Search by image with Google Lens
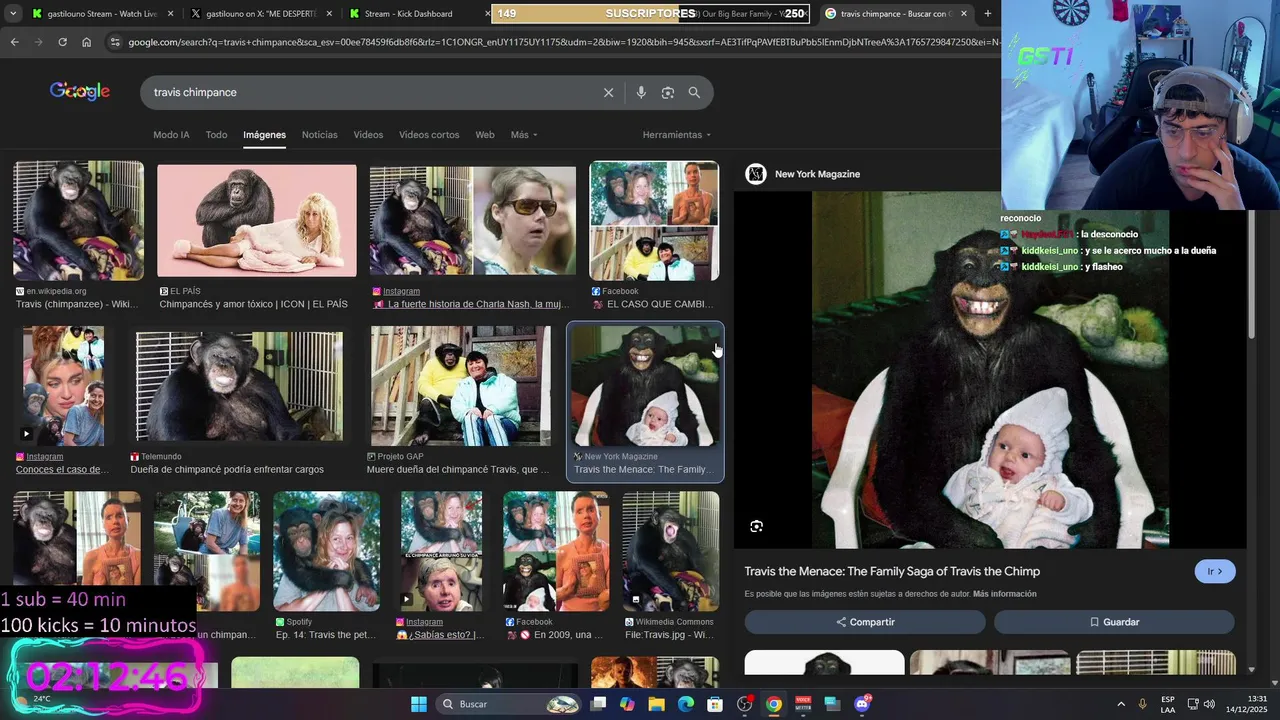 [667, 92]
